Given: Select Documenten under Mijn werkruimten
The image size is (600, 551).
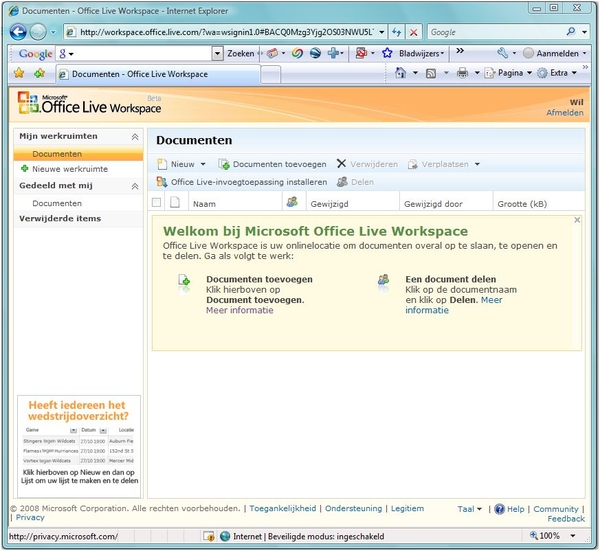Looking at the screenshot, I should (x=78, y=154).
